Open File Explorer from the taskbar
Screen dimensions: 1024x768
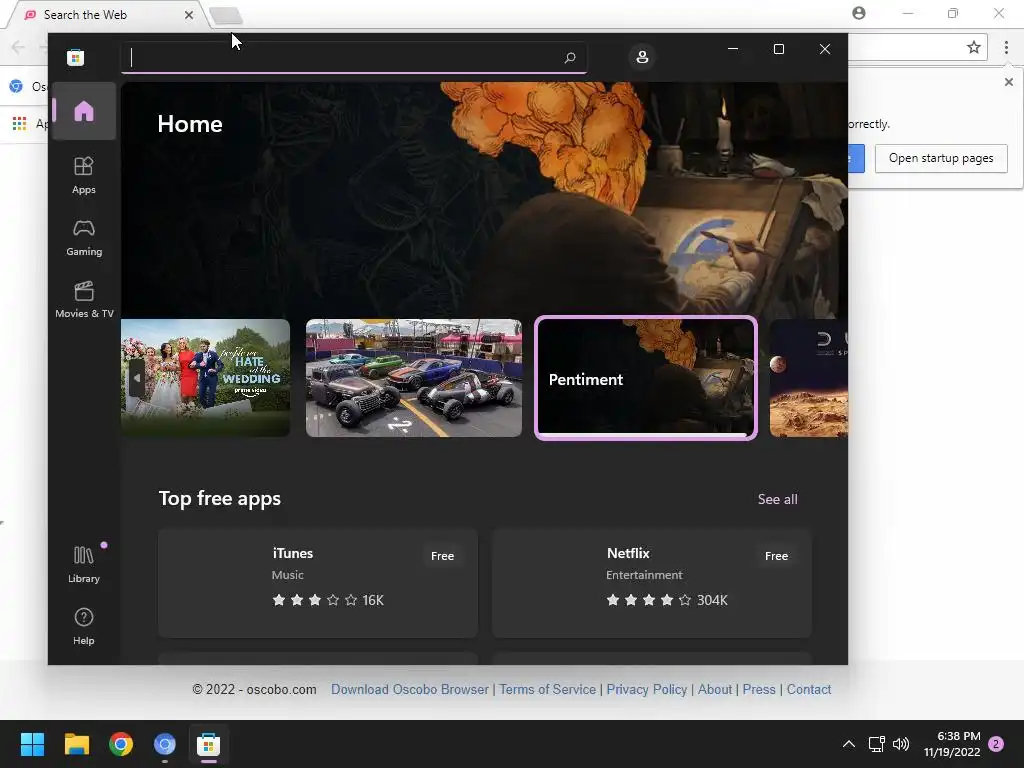tap(76, 744)
